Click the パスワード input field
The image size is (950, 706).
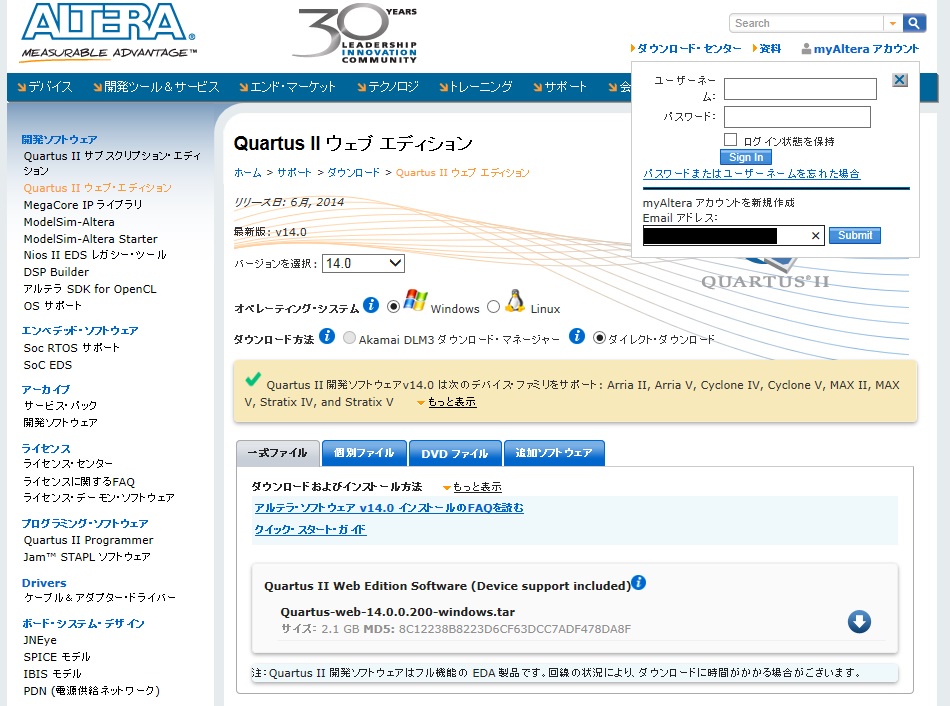coord(797,117)
